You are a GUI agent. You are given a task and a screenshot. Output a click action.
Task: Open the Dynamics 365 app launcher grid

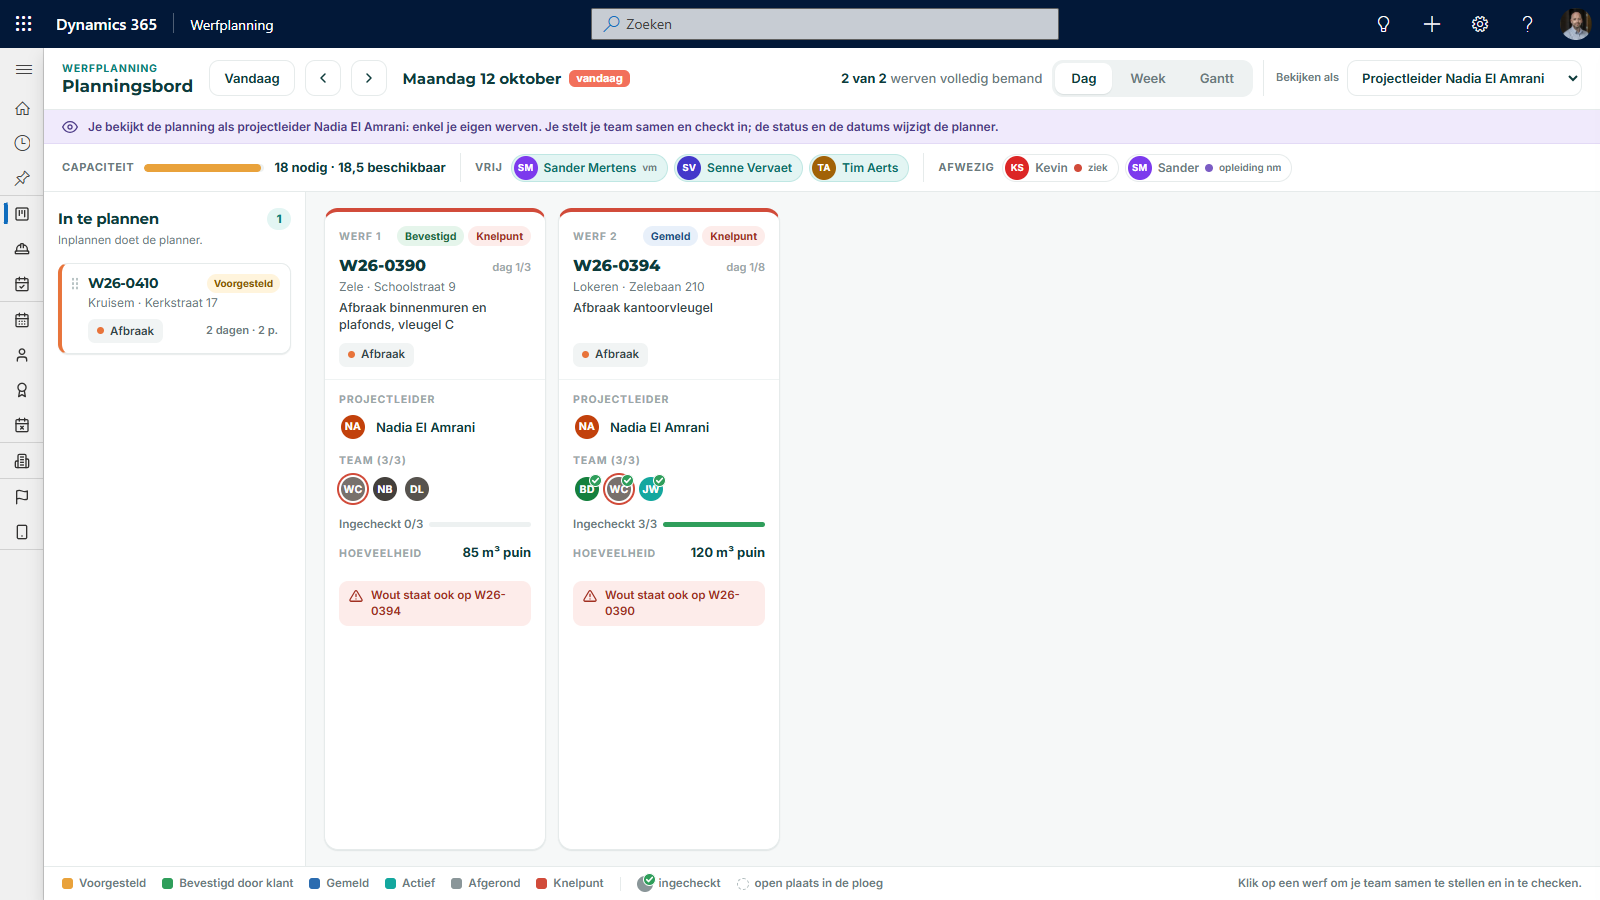[x=24, y=24]
